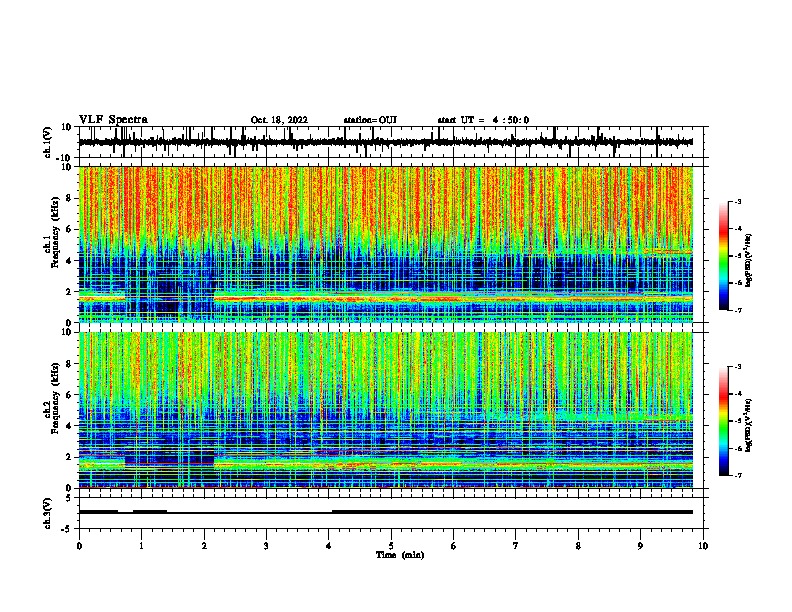
Task: Click time axis tick label "1"
Action: click(141, 546)
